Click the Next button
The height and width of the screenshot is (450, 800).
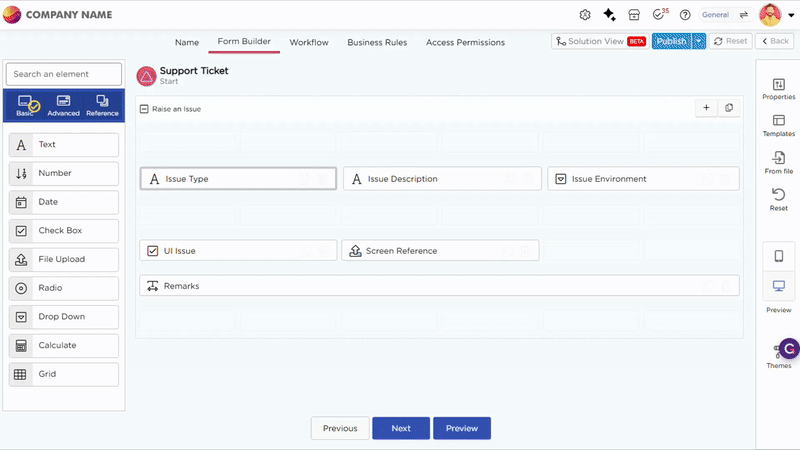tap(401, 428)
